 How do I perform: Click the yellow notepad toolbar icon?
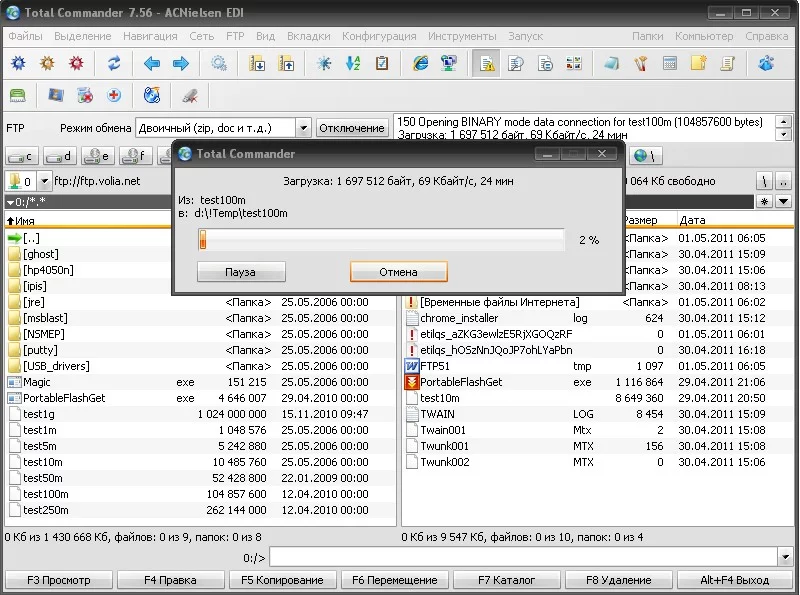click(699, 64)
